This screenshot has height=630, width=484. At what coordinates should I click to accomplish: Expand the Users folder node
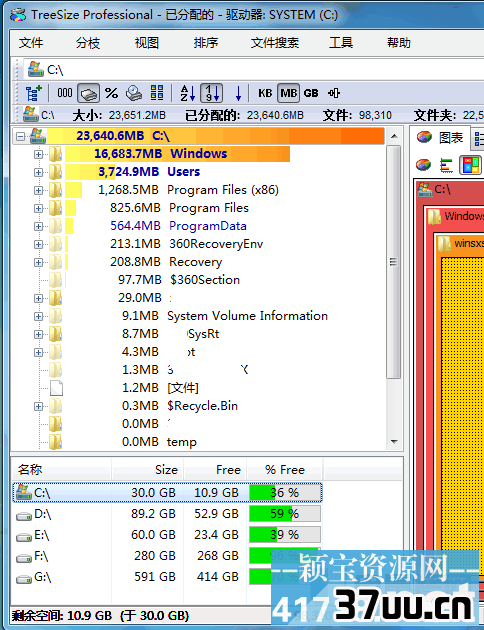pyautogui.click(x=38, y=172)
